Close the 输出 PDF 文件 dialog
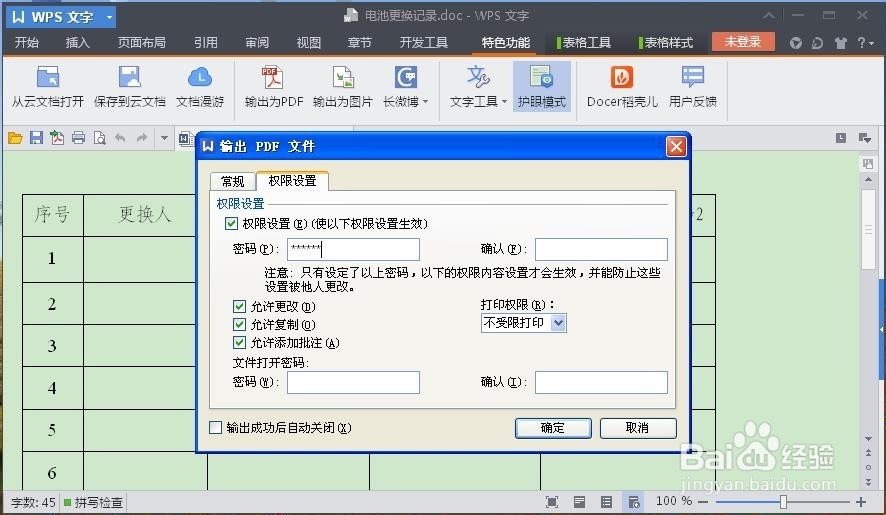 676,147
